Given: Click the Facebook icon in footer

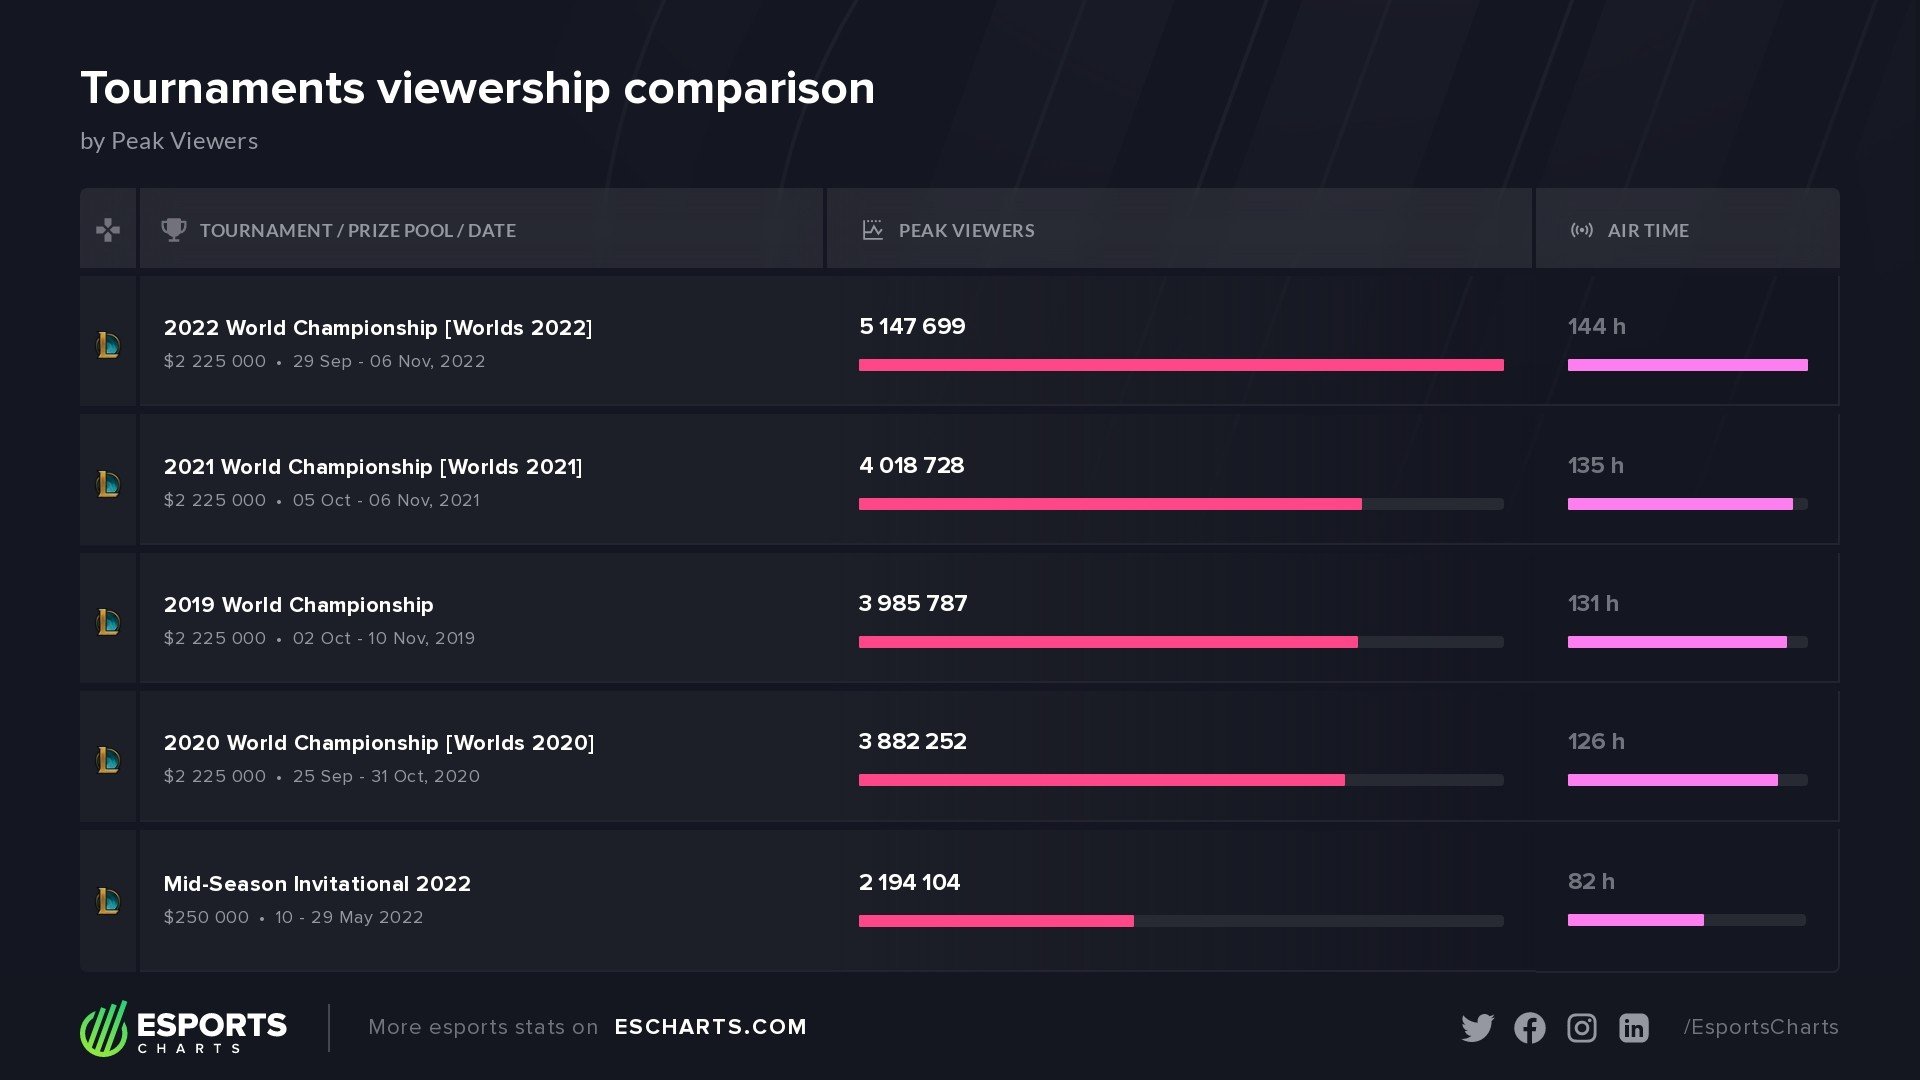Looking at the screenshot, I should tap(1529, 1028).
